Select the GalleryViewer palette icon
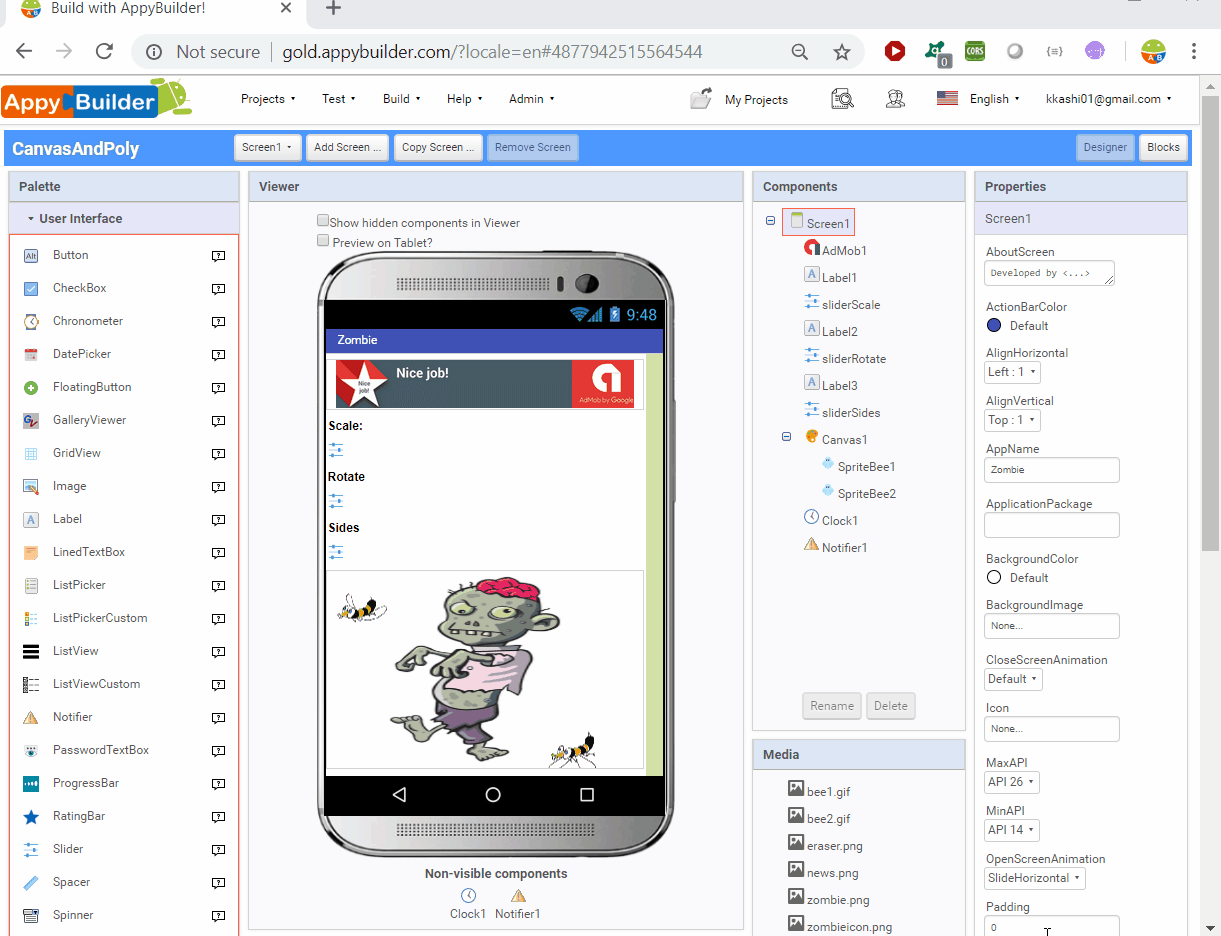Viewport: 1221px width, 936px height. [31, 421]
